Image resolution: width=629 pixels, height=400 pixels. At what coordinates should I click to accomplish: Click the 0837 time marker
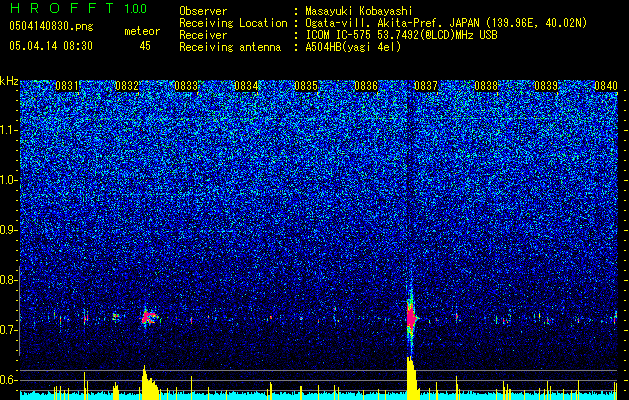coord(426,86)
